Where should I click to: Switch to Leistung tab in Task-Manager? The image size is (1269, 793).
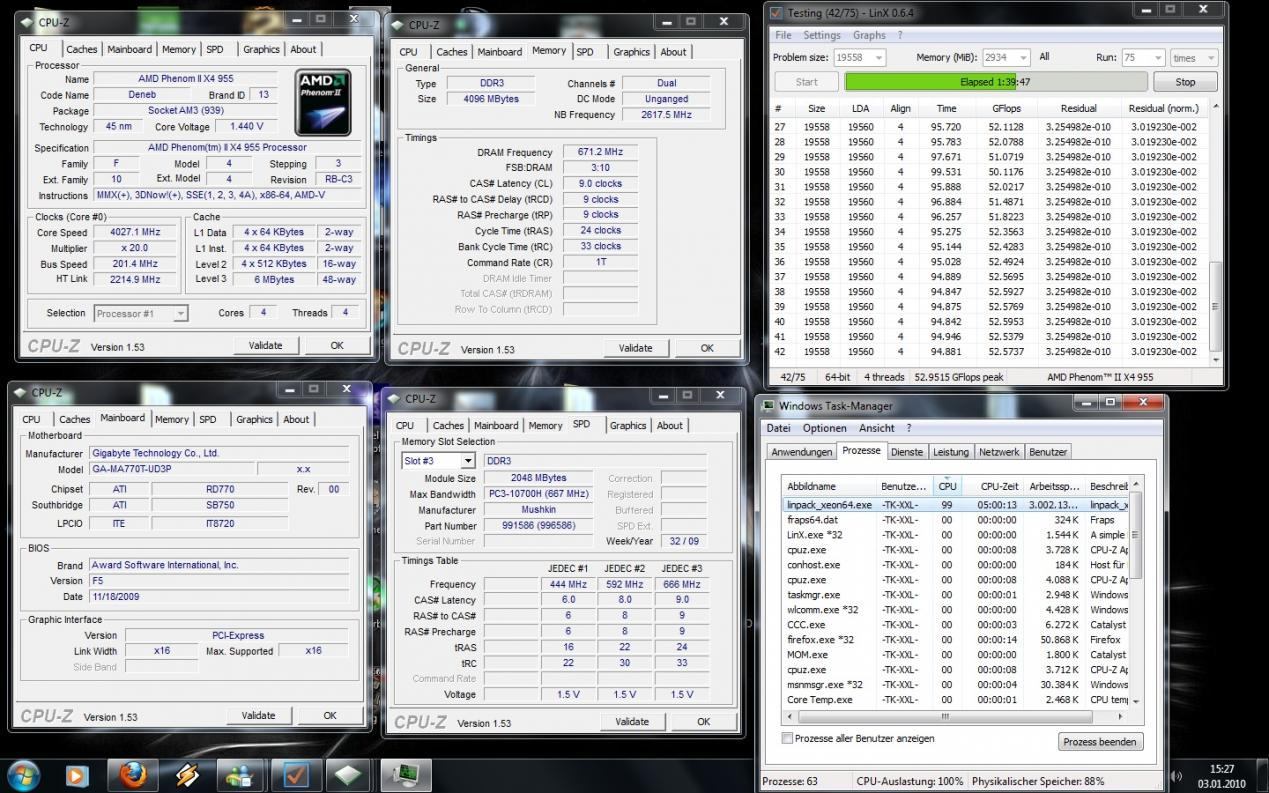(950, 452)
